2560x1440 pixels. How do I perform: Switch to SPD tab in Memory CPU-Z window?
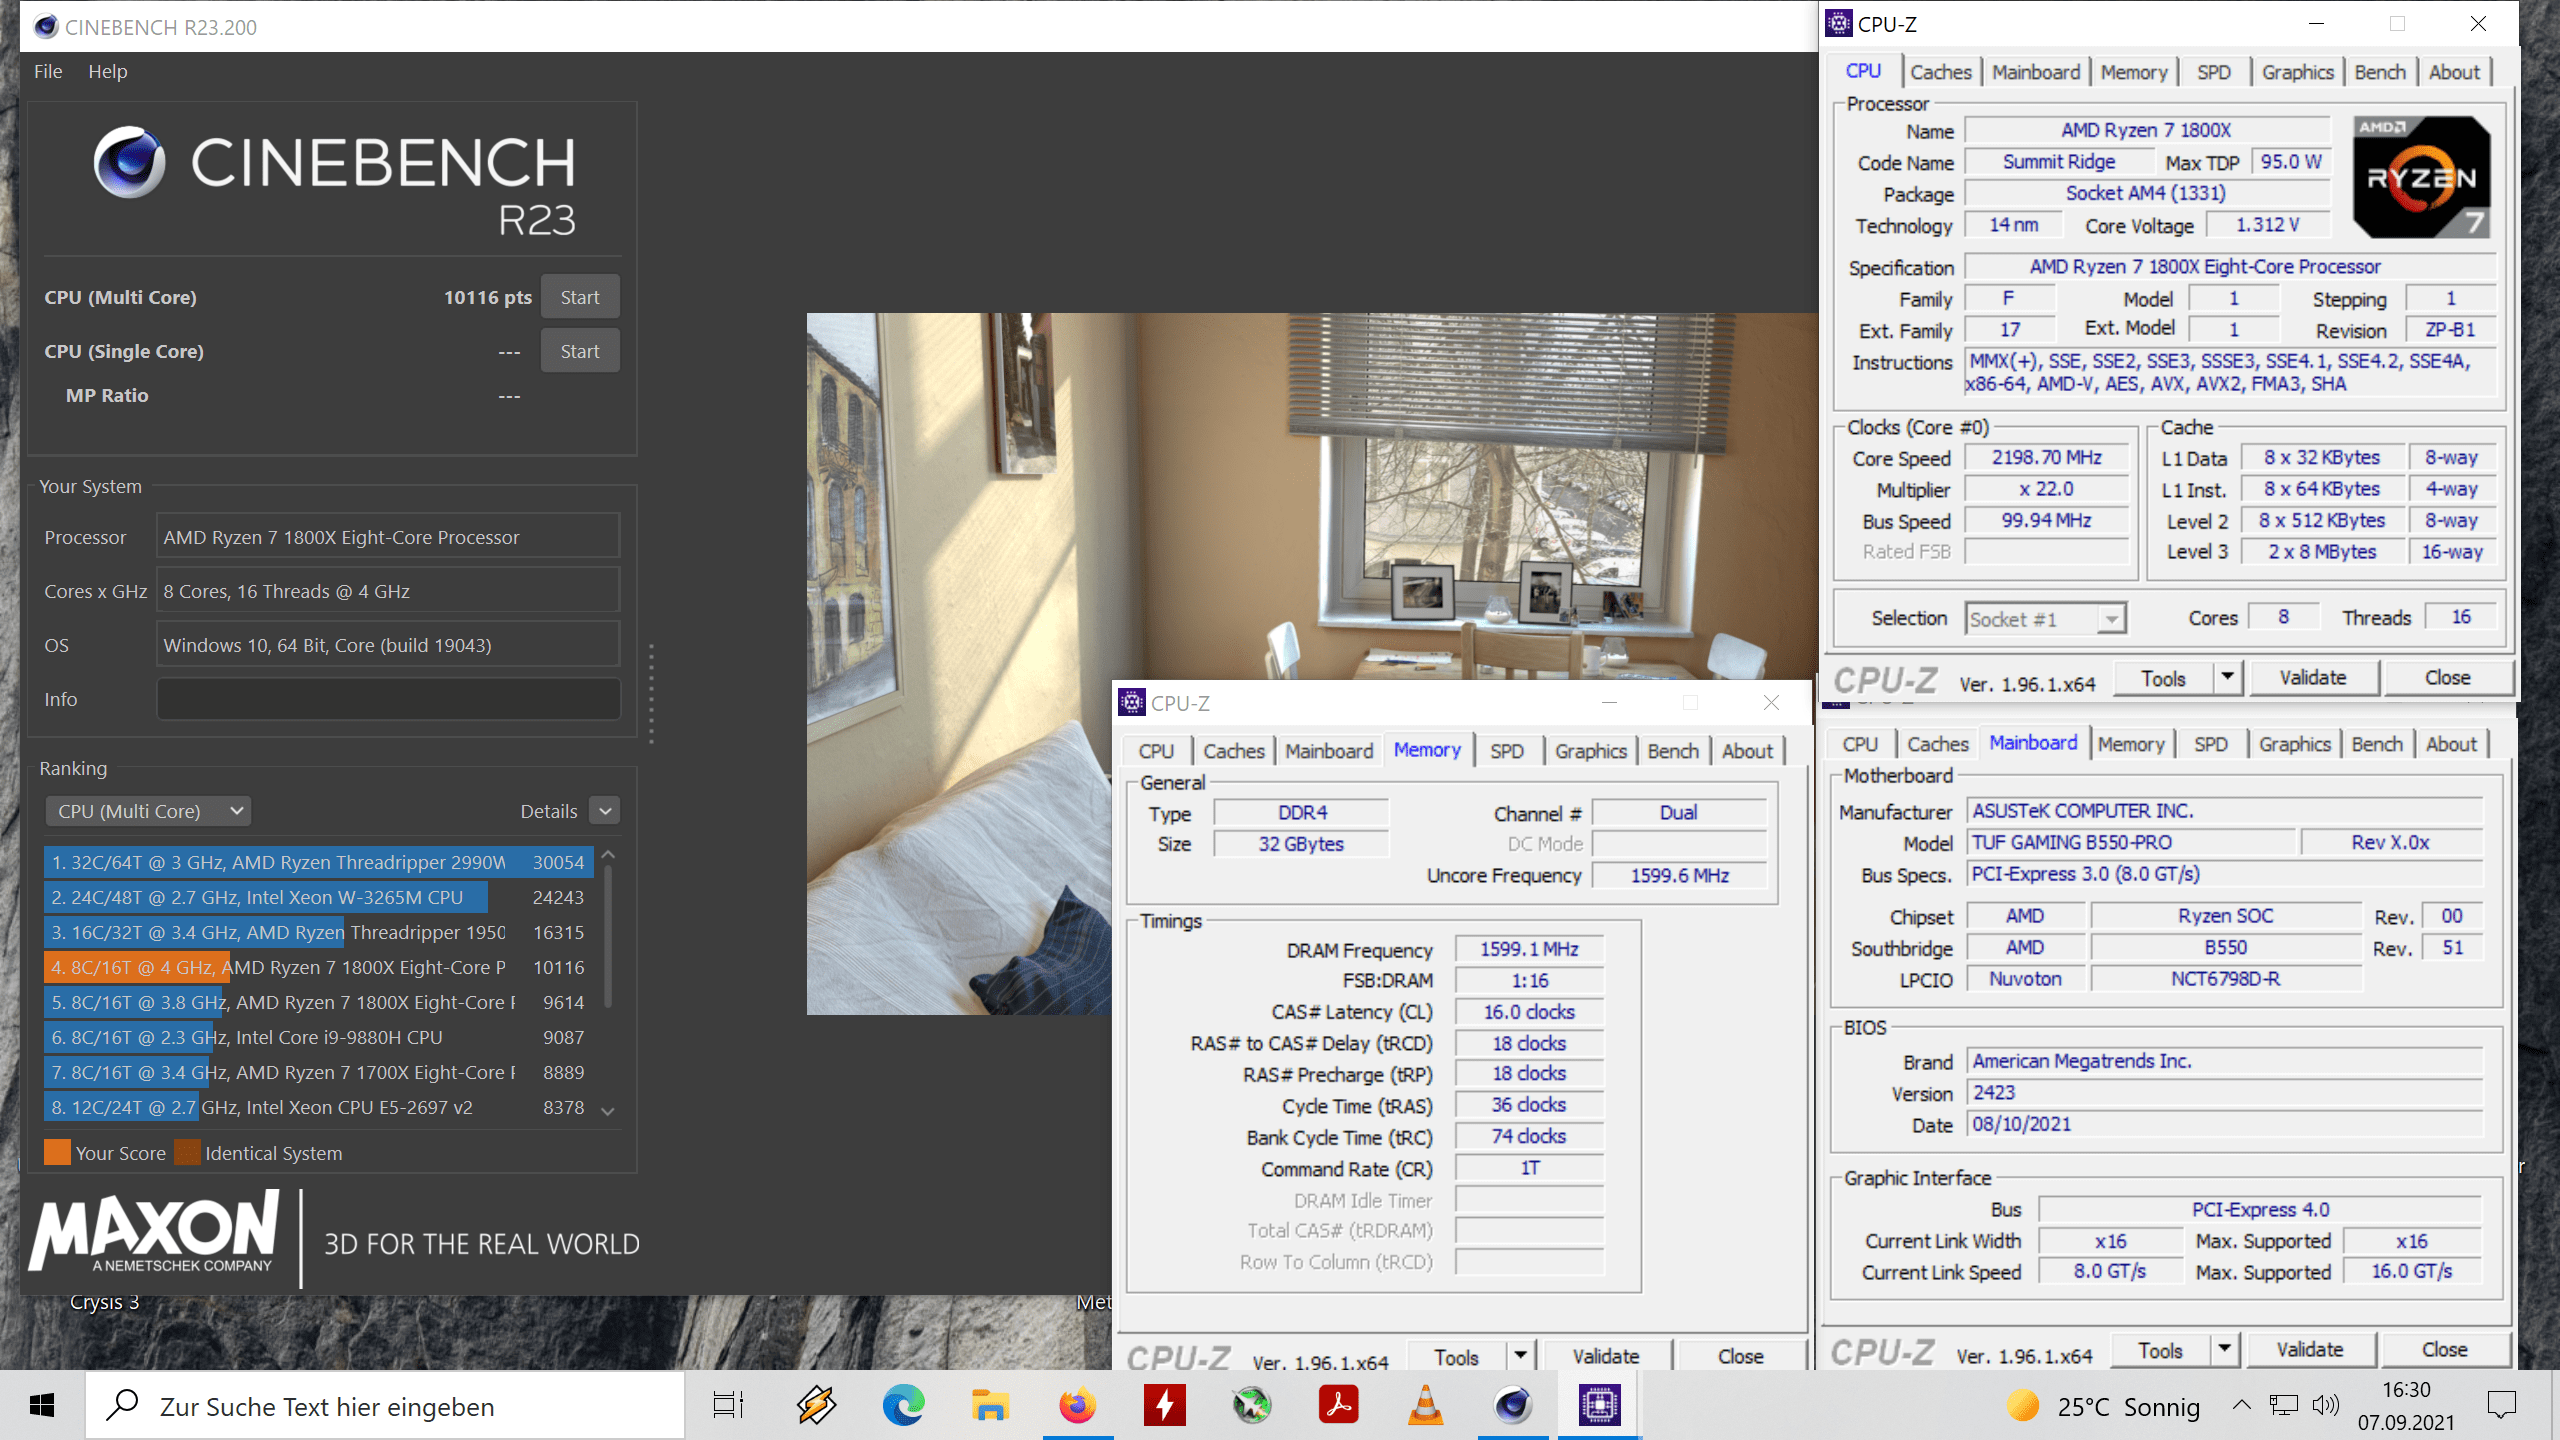[x=1507, y=751]
